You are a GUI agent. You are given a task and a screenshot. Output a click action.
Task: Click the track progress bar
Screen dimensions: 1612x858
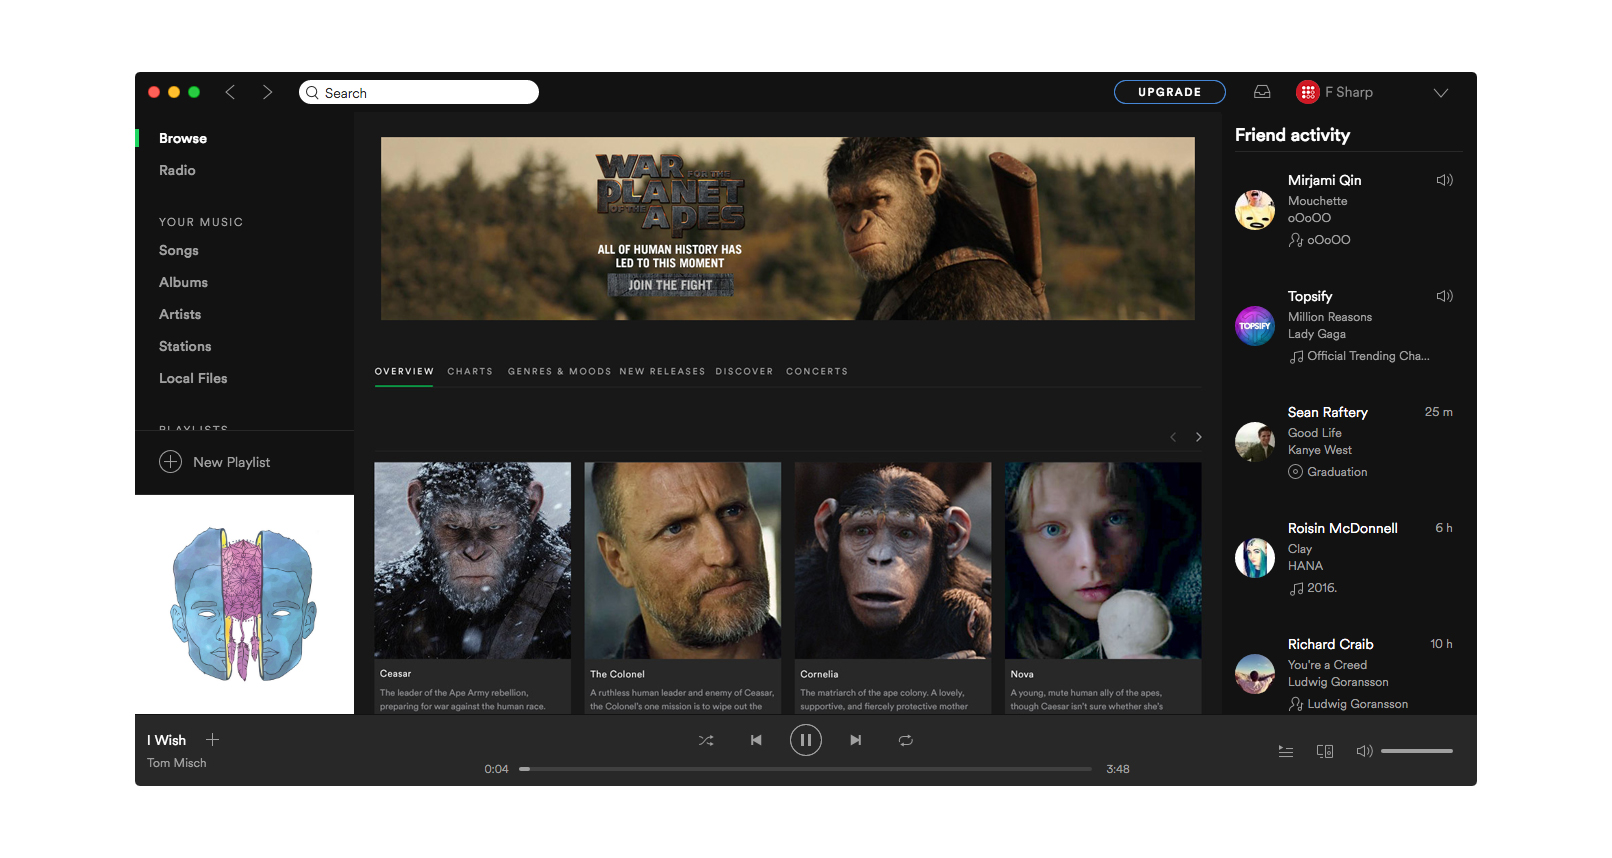coord(805,769)
